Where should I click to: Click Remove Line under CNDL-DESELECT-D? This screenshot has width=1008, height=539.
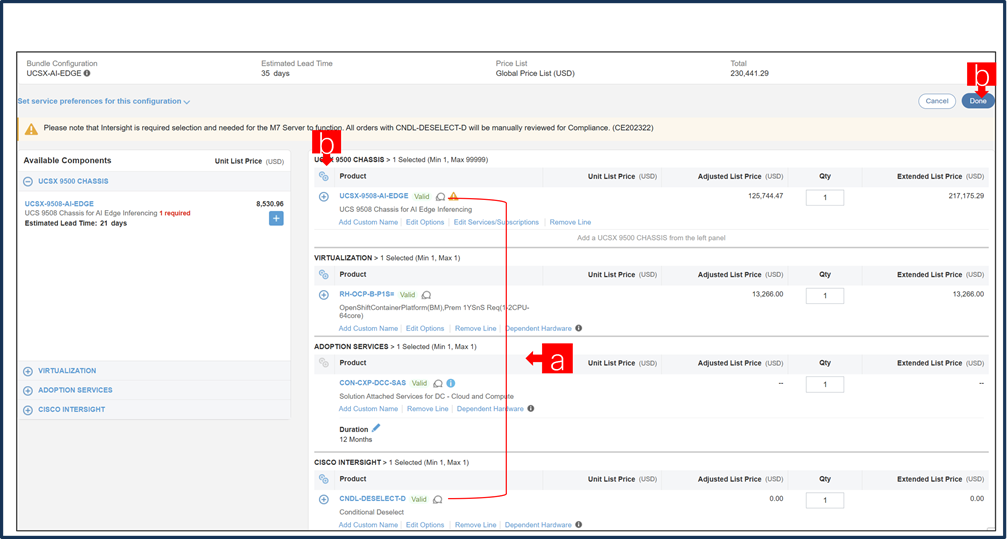pyautogui.click(x=476, y=525)
